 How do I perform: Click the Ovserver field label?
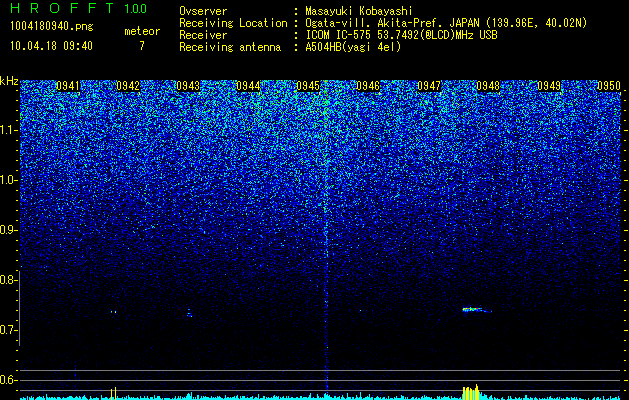point(203,11)
